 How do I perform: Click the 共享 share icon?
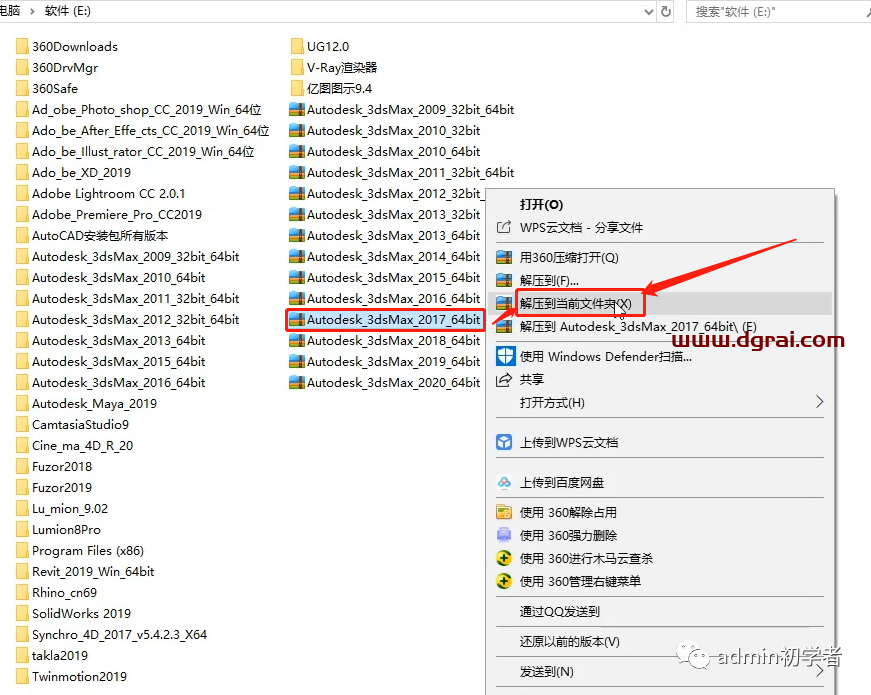tap(504, 379)
